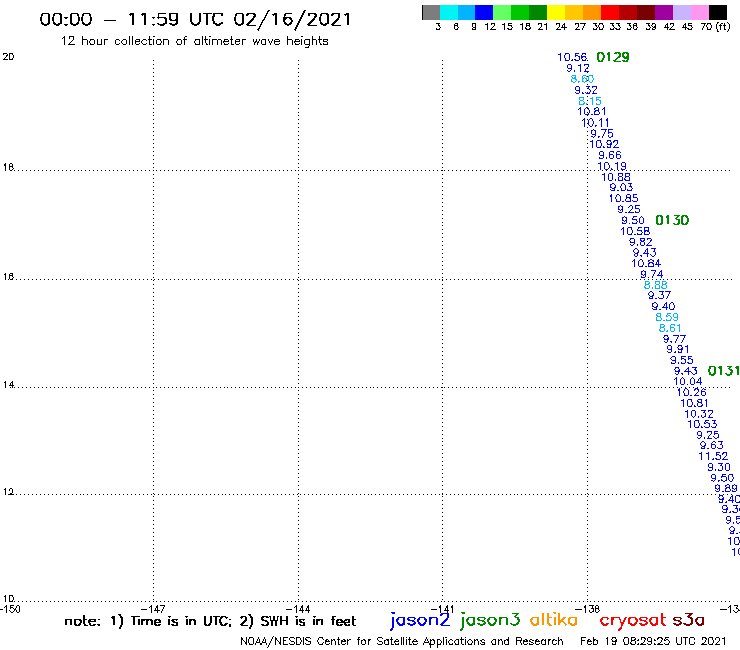The height and width of the screenshot is (650, 740).
Task: Click the NOAA/NESDIS Center credit line
Action: coord(402,642)
